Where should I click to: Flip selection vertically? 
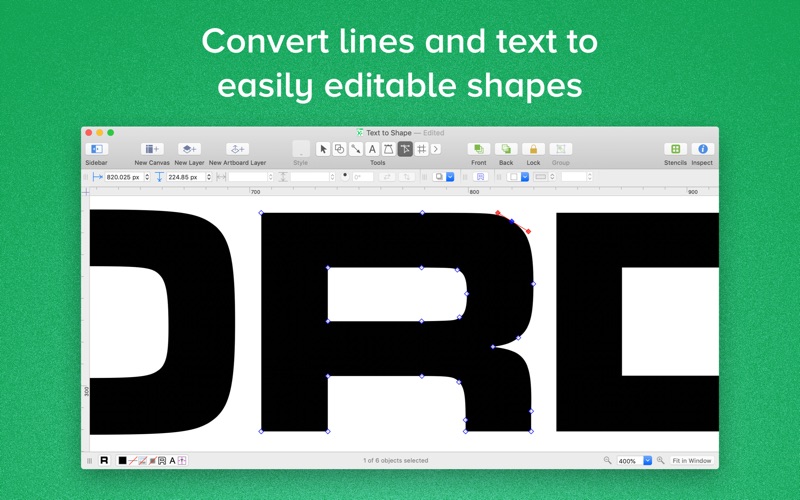[407, 177]
